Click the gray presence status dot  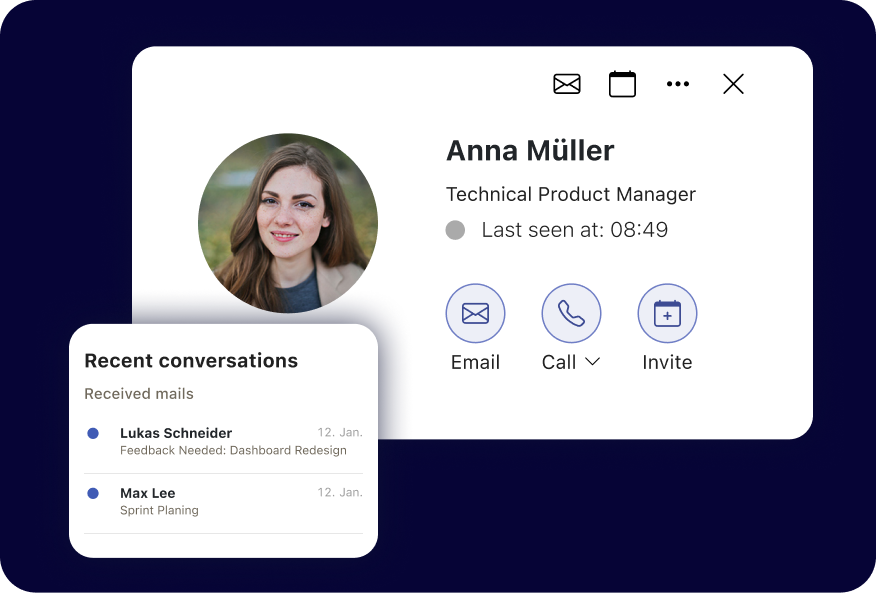[455, 230]
